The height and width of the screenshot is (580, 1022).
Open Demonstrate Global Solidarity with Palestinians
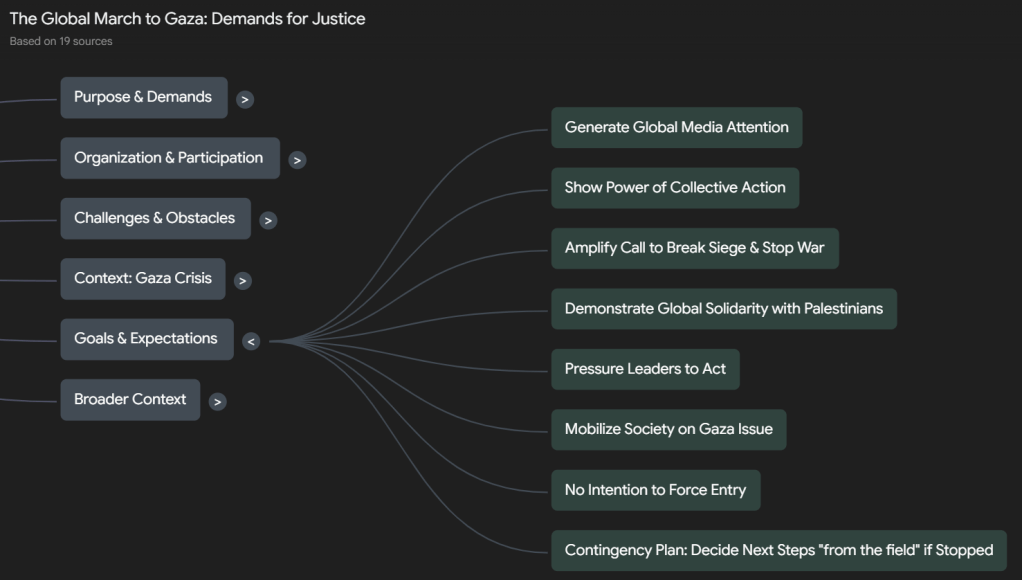point(723,309)
